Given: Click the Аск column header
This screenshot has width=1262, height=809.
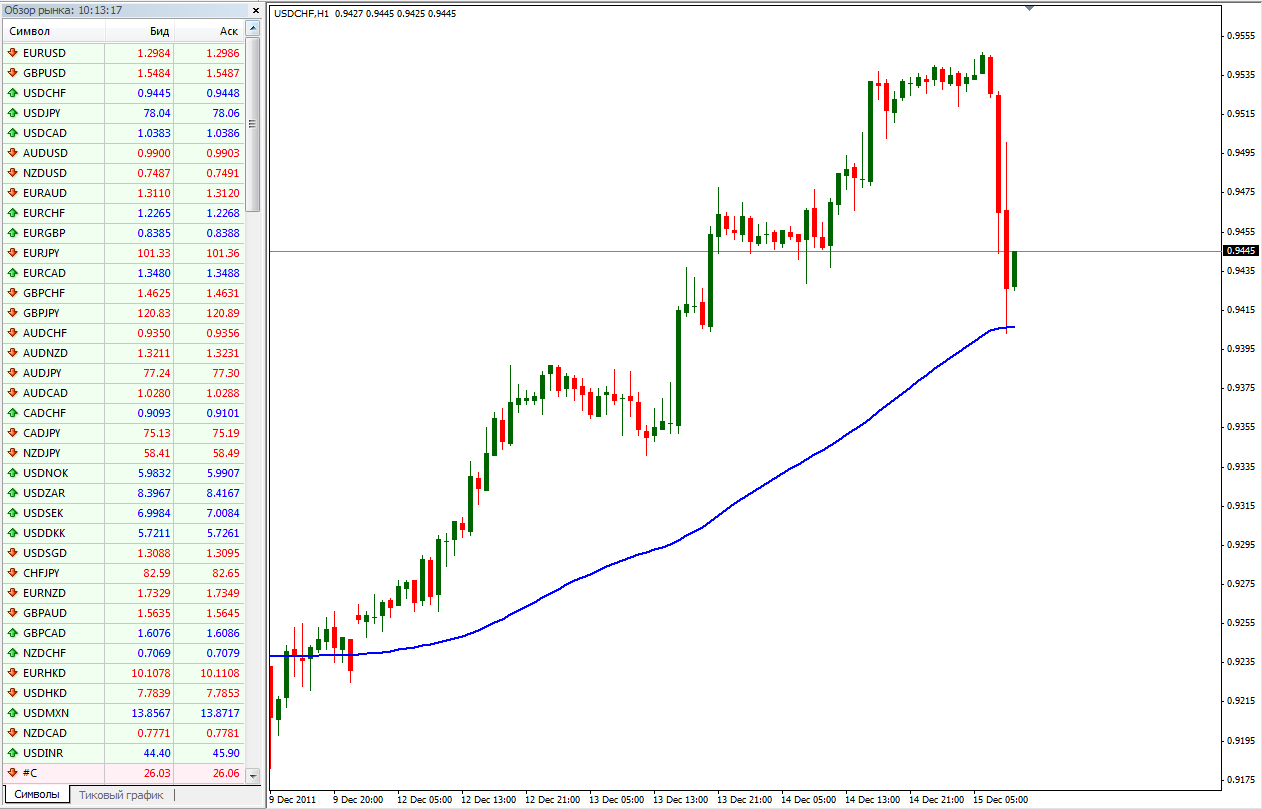Looking at the screenshot, I should click(209, 32).
